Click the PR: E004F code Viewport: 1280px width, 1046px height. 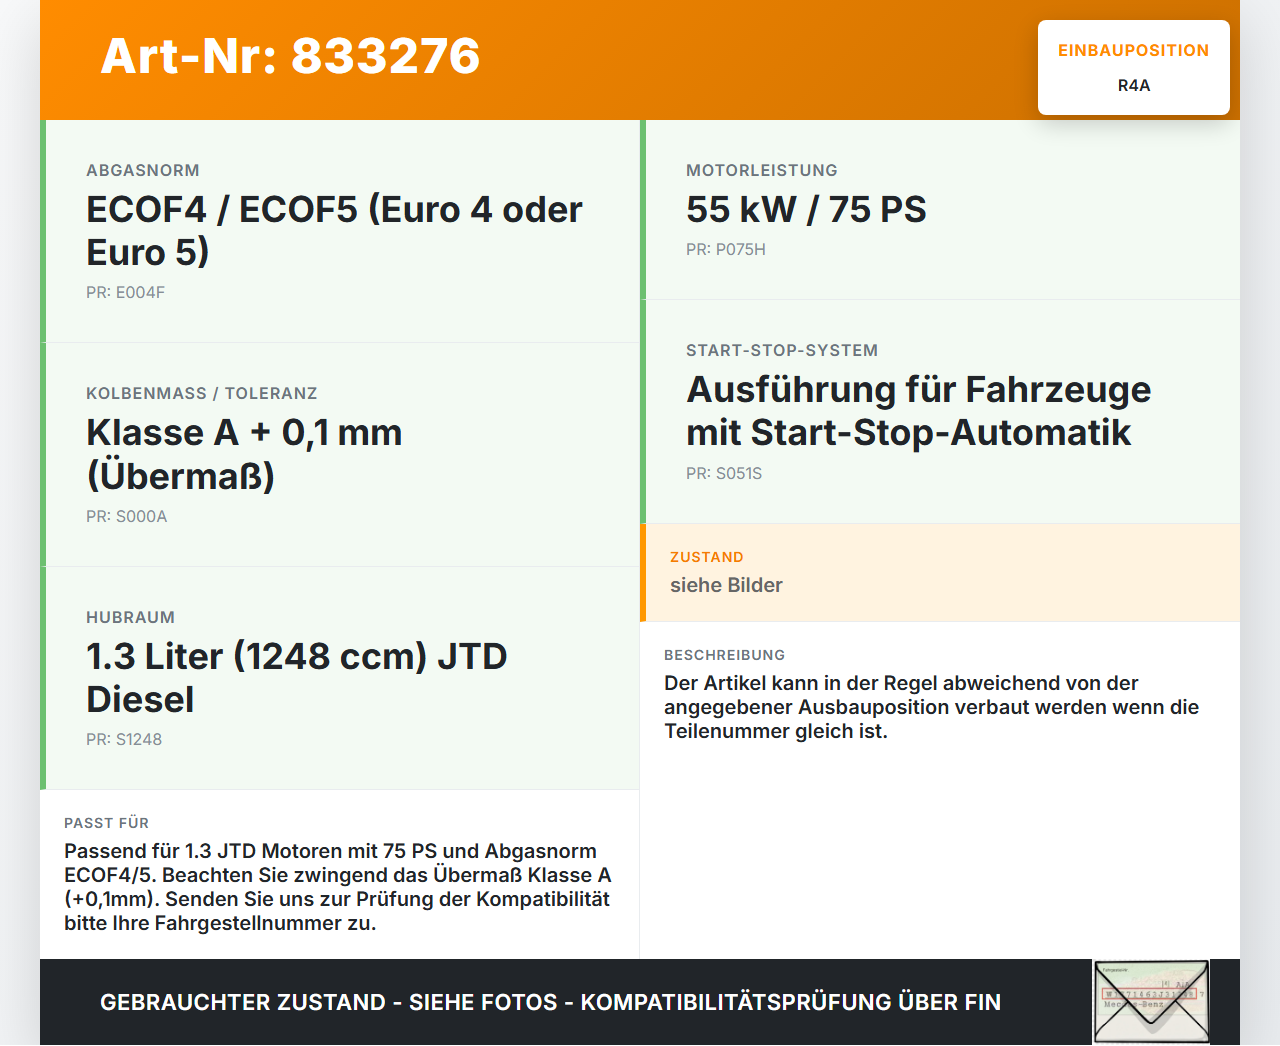(x=125, y=293)
